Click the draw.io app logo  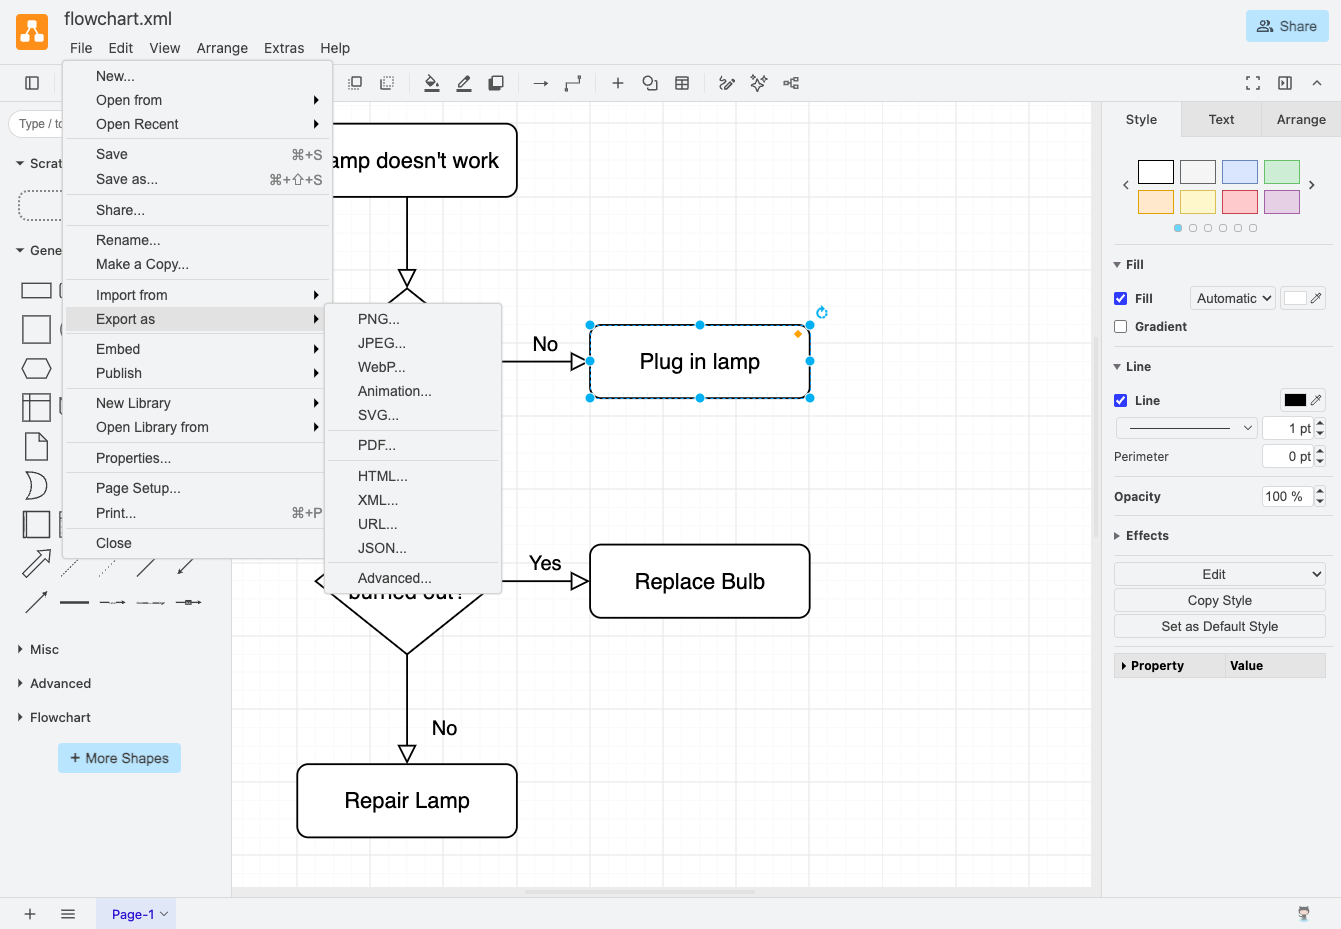32,32
